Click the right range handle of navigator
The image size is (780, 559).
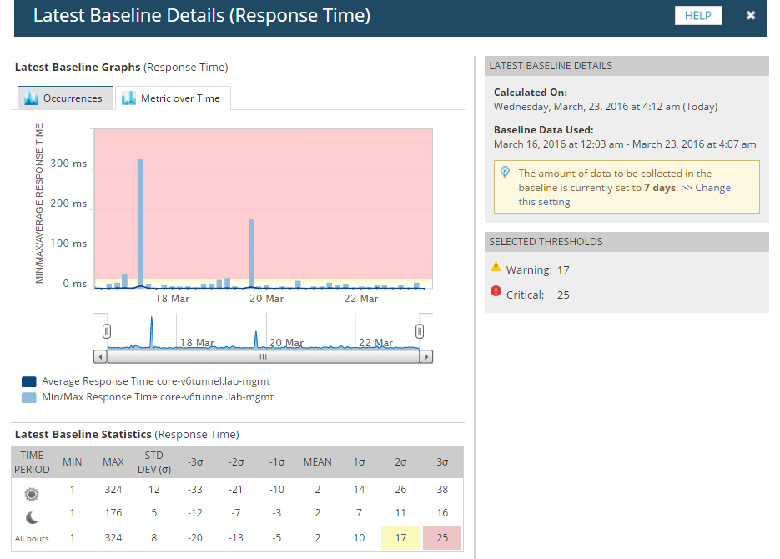420,331
